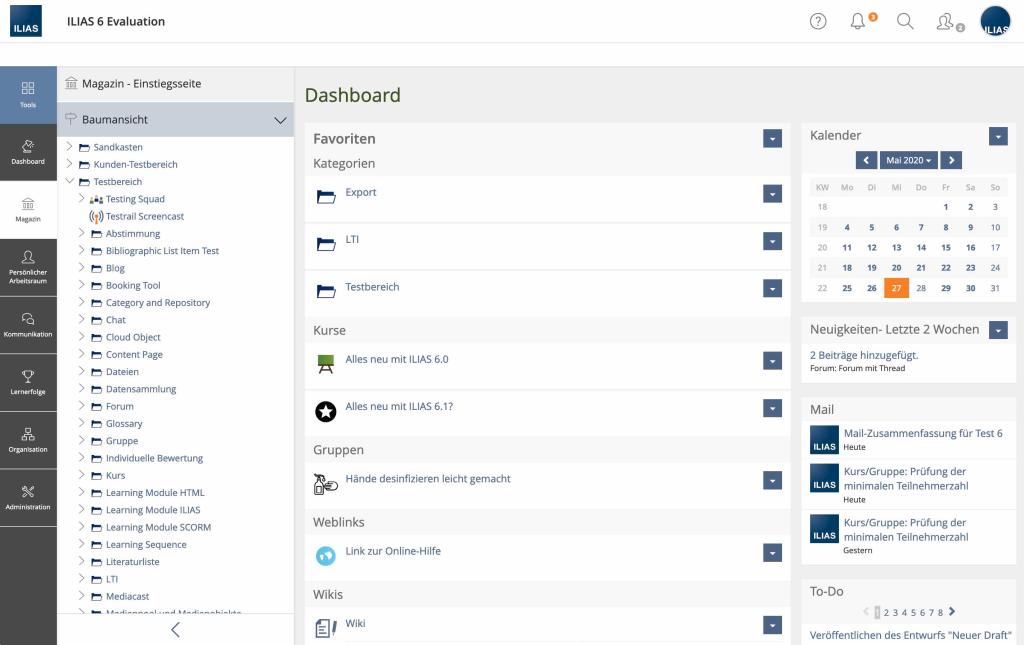Open Tools in the left sidebar
The width and height of the screenshot is (1024, 645).
coord(28,94)
